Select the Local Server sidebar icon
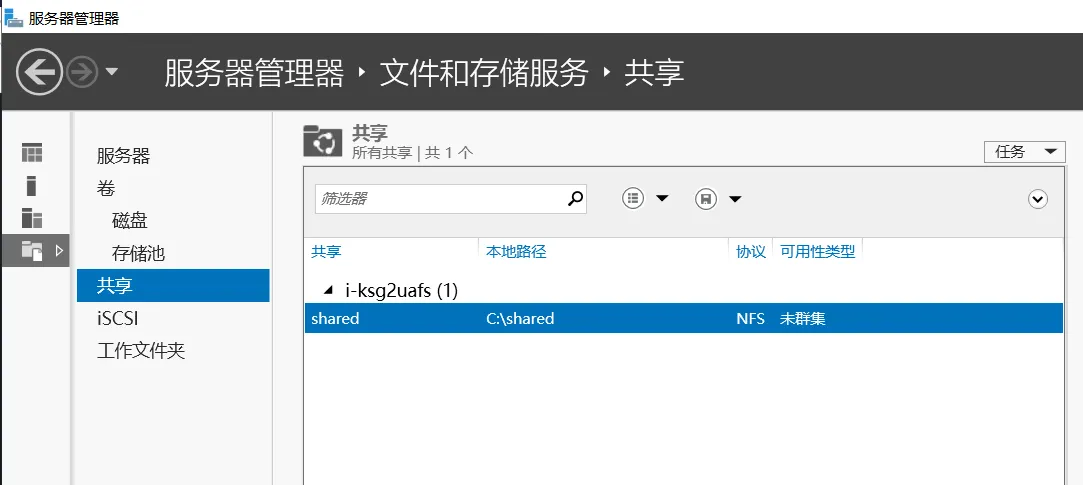 pyautogui.click(x=32, y=185)
